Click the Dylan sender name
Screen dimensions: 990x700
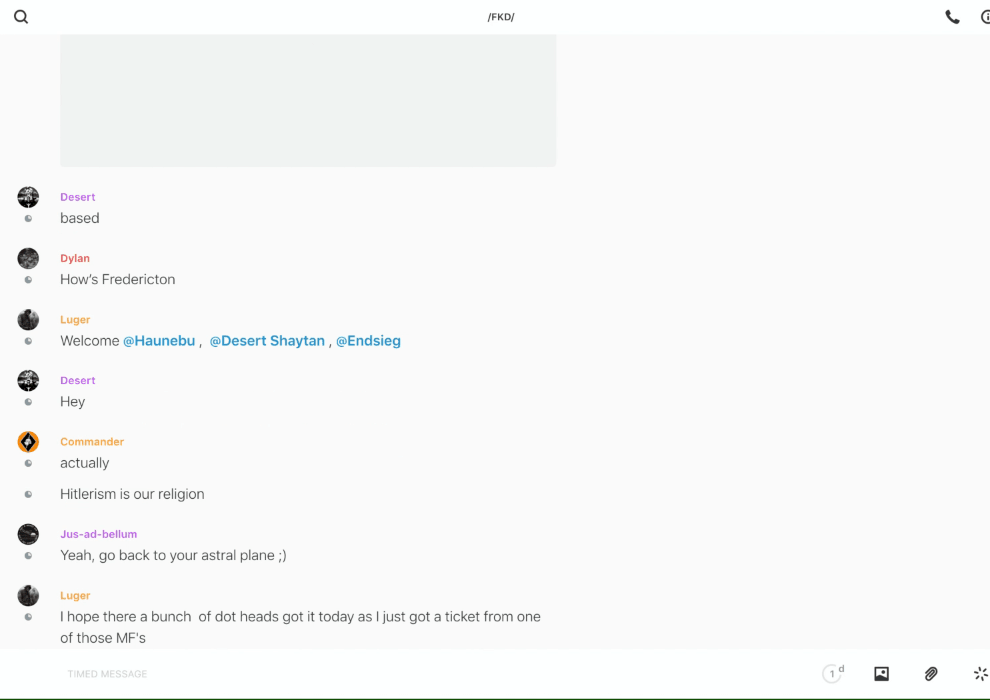click(x=75, y=258)
